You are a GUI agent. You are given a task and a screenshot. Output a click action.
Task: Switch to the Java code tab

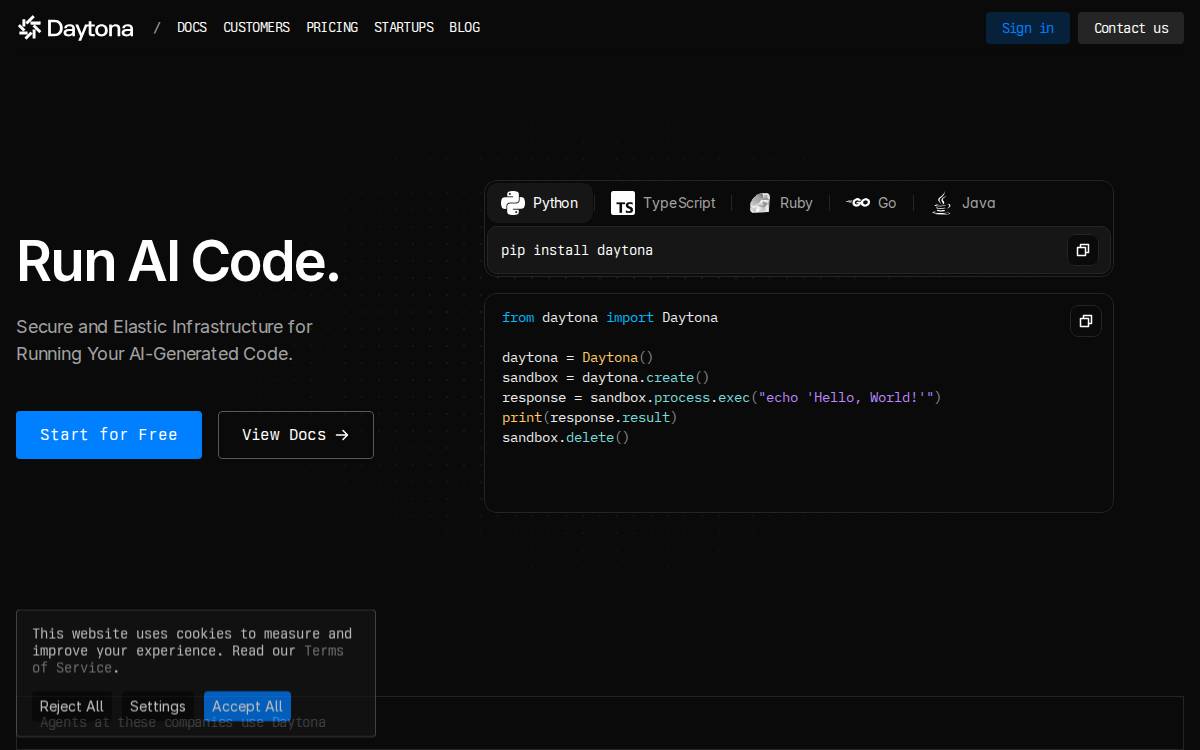pyautogui.click(x=964, y=203)
